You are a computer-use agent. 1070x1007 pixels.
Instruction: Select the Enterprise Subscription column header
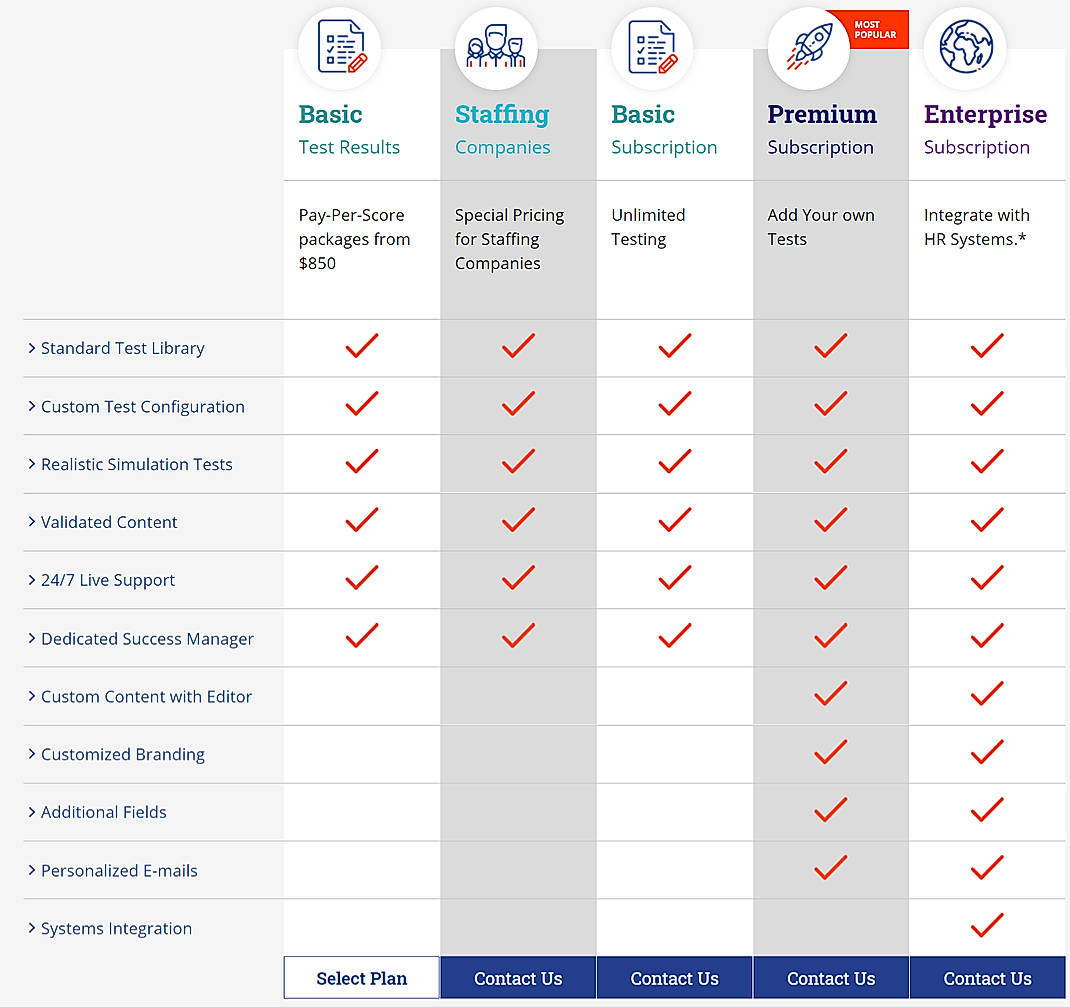985,128
